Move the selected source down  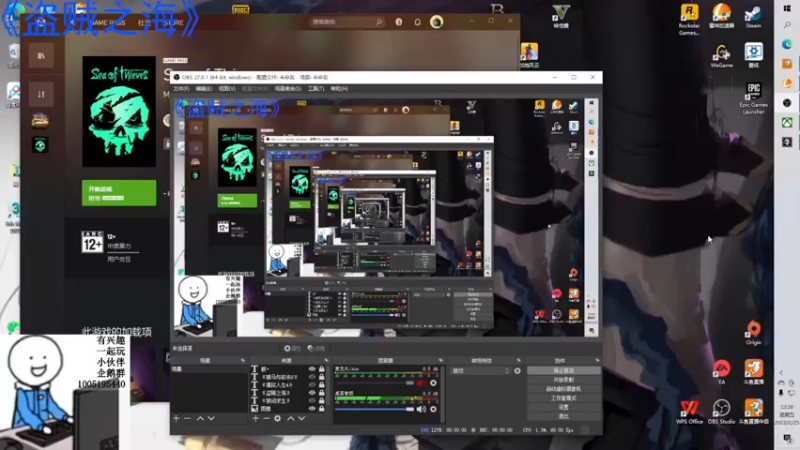302,418
